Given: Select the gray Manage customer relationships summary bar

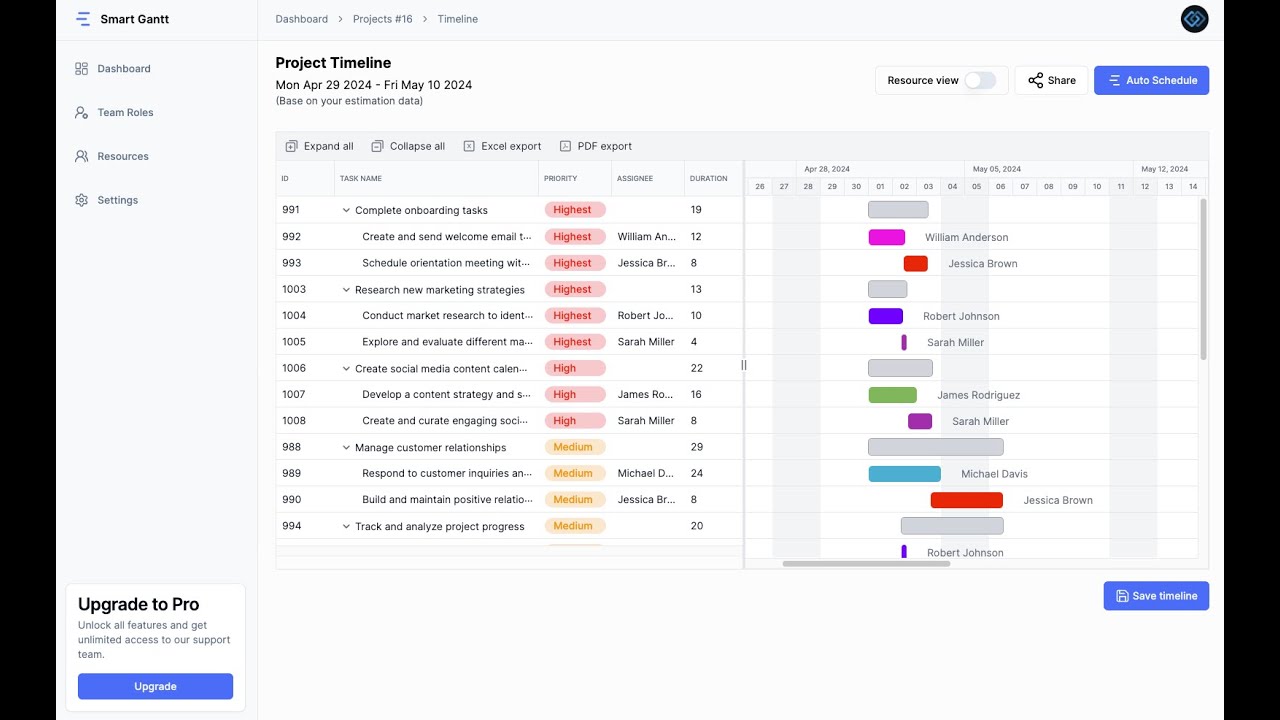Looking at the screenshot, I should pos(936,448).
